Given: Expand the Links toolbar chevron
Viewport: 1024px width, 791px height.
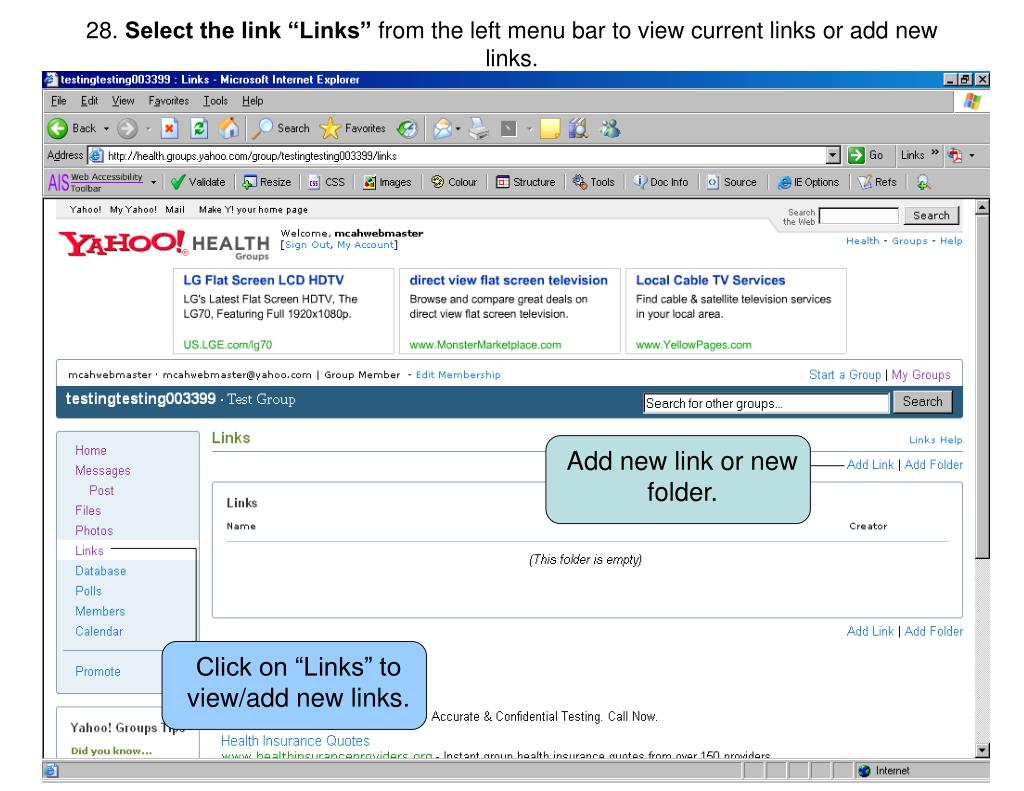Looking at the screenshot, I should point(935,153).
